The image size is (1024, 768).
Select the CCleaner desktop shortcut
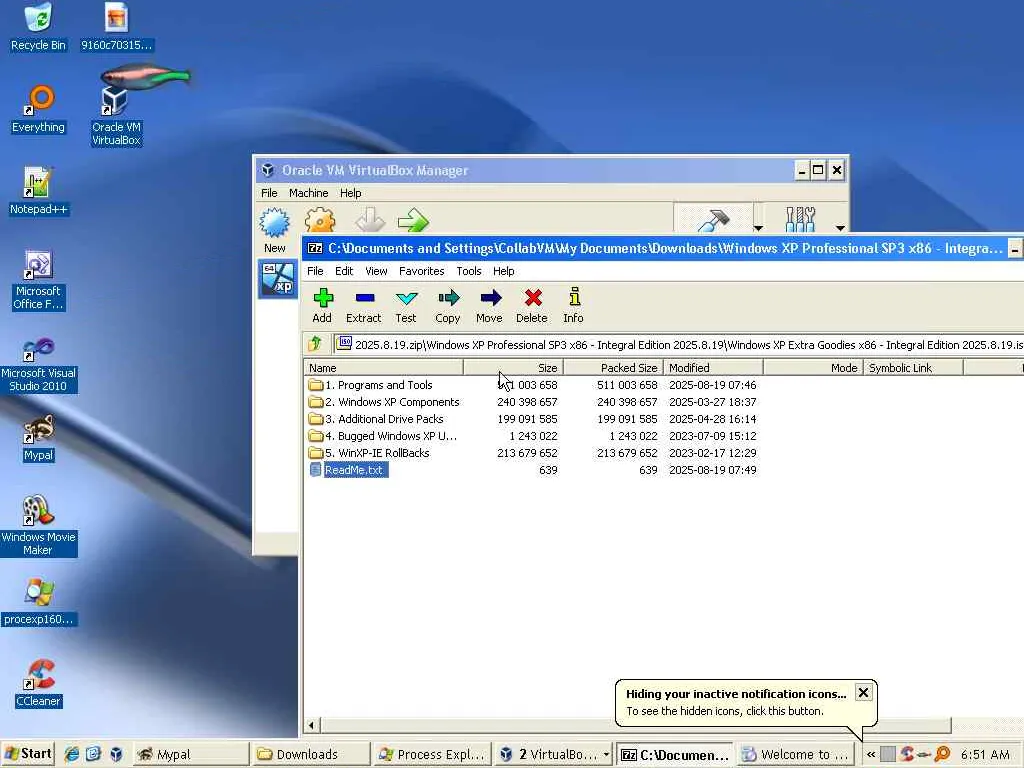pos(39,684)
